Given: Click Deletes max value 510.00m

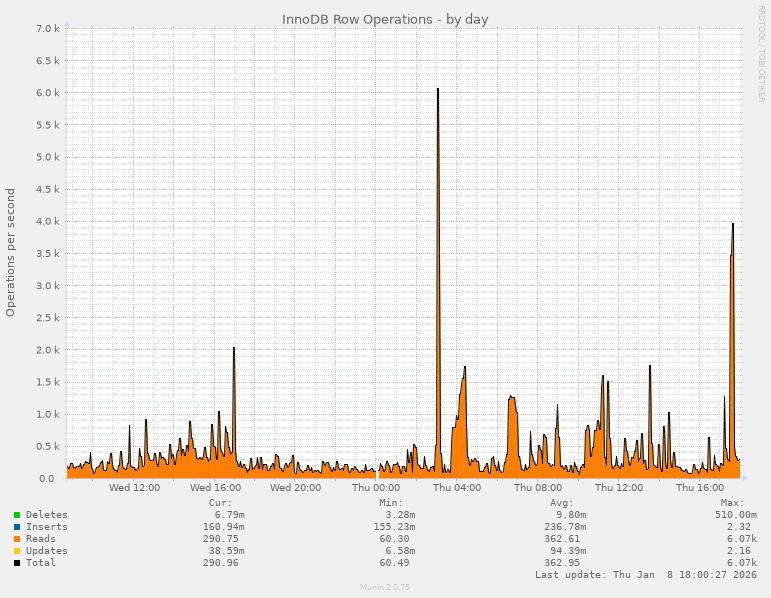Looking at the screenshot, I should tap(736, 515).
